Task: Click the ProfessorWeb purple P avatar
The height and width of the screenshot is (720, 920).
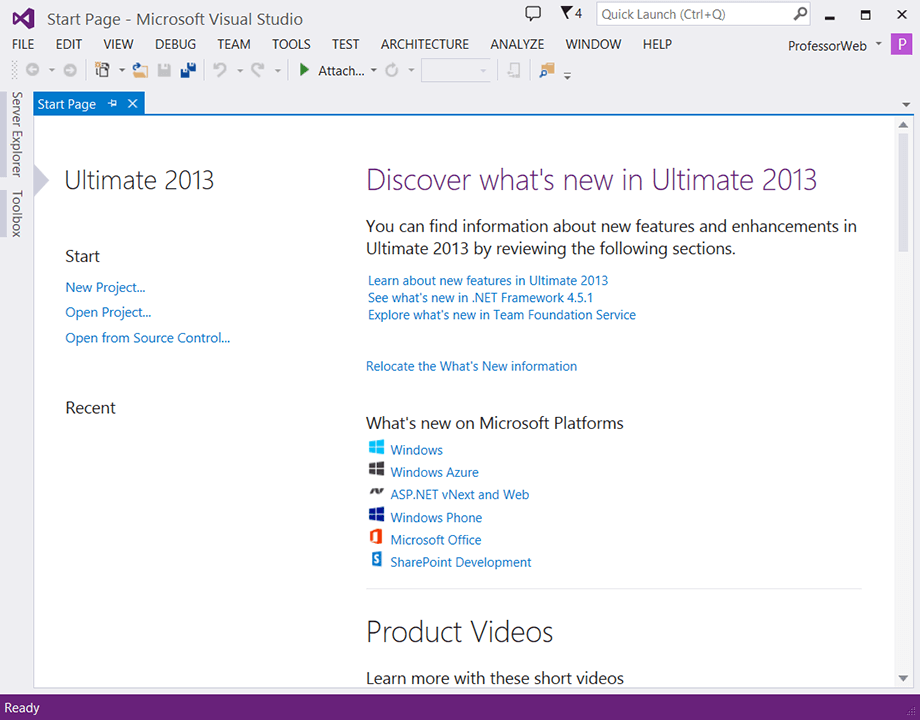Action: 901,45
